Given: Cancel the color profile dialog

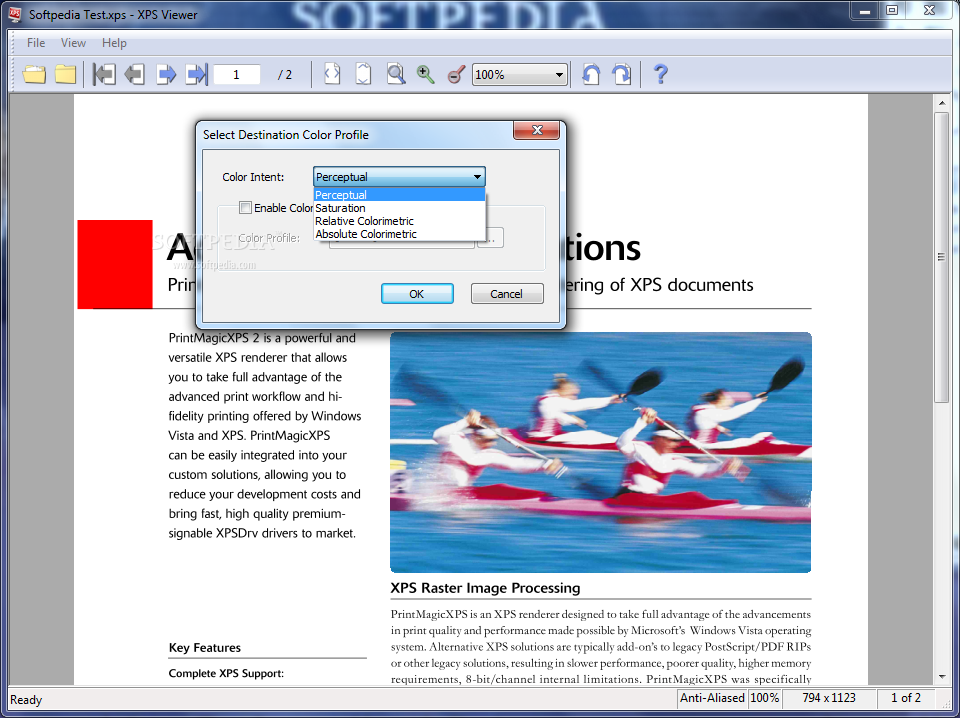Looking at the screenshot, I should pos(507,294).
